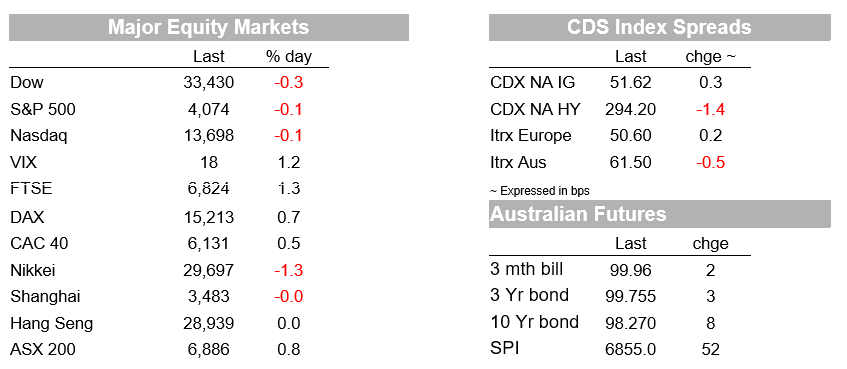Select the Dow last value 33,430

pos(209,83)
